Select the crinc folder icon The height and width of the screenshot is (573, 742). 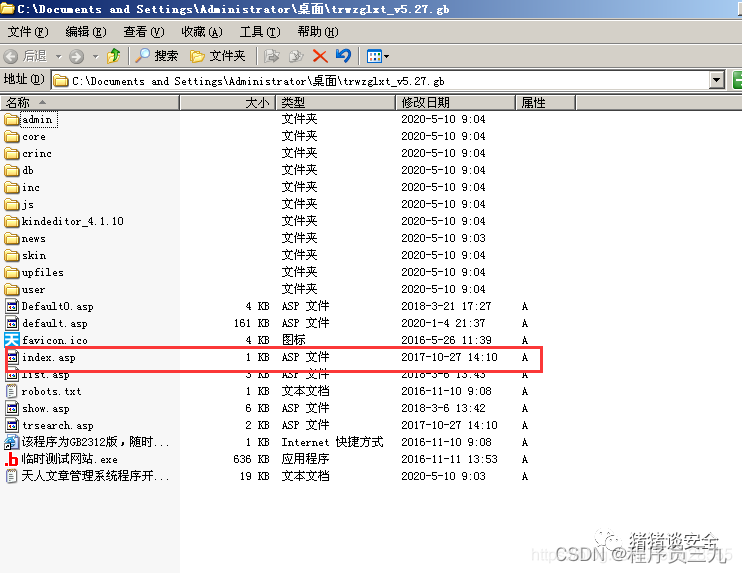point(12,153)
